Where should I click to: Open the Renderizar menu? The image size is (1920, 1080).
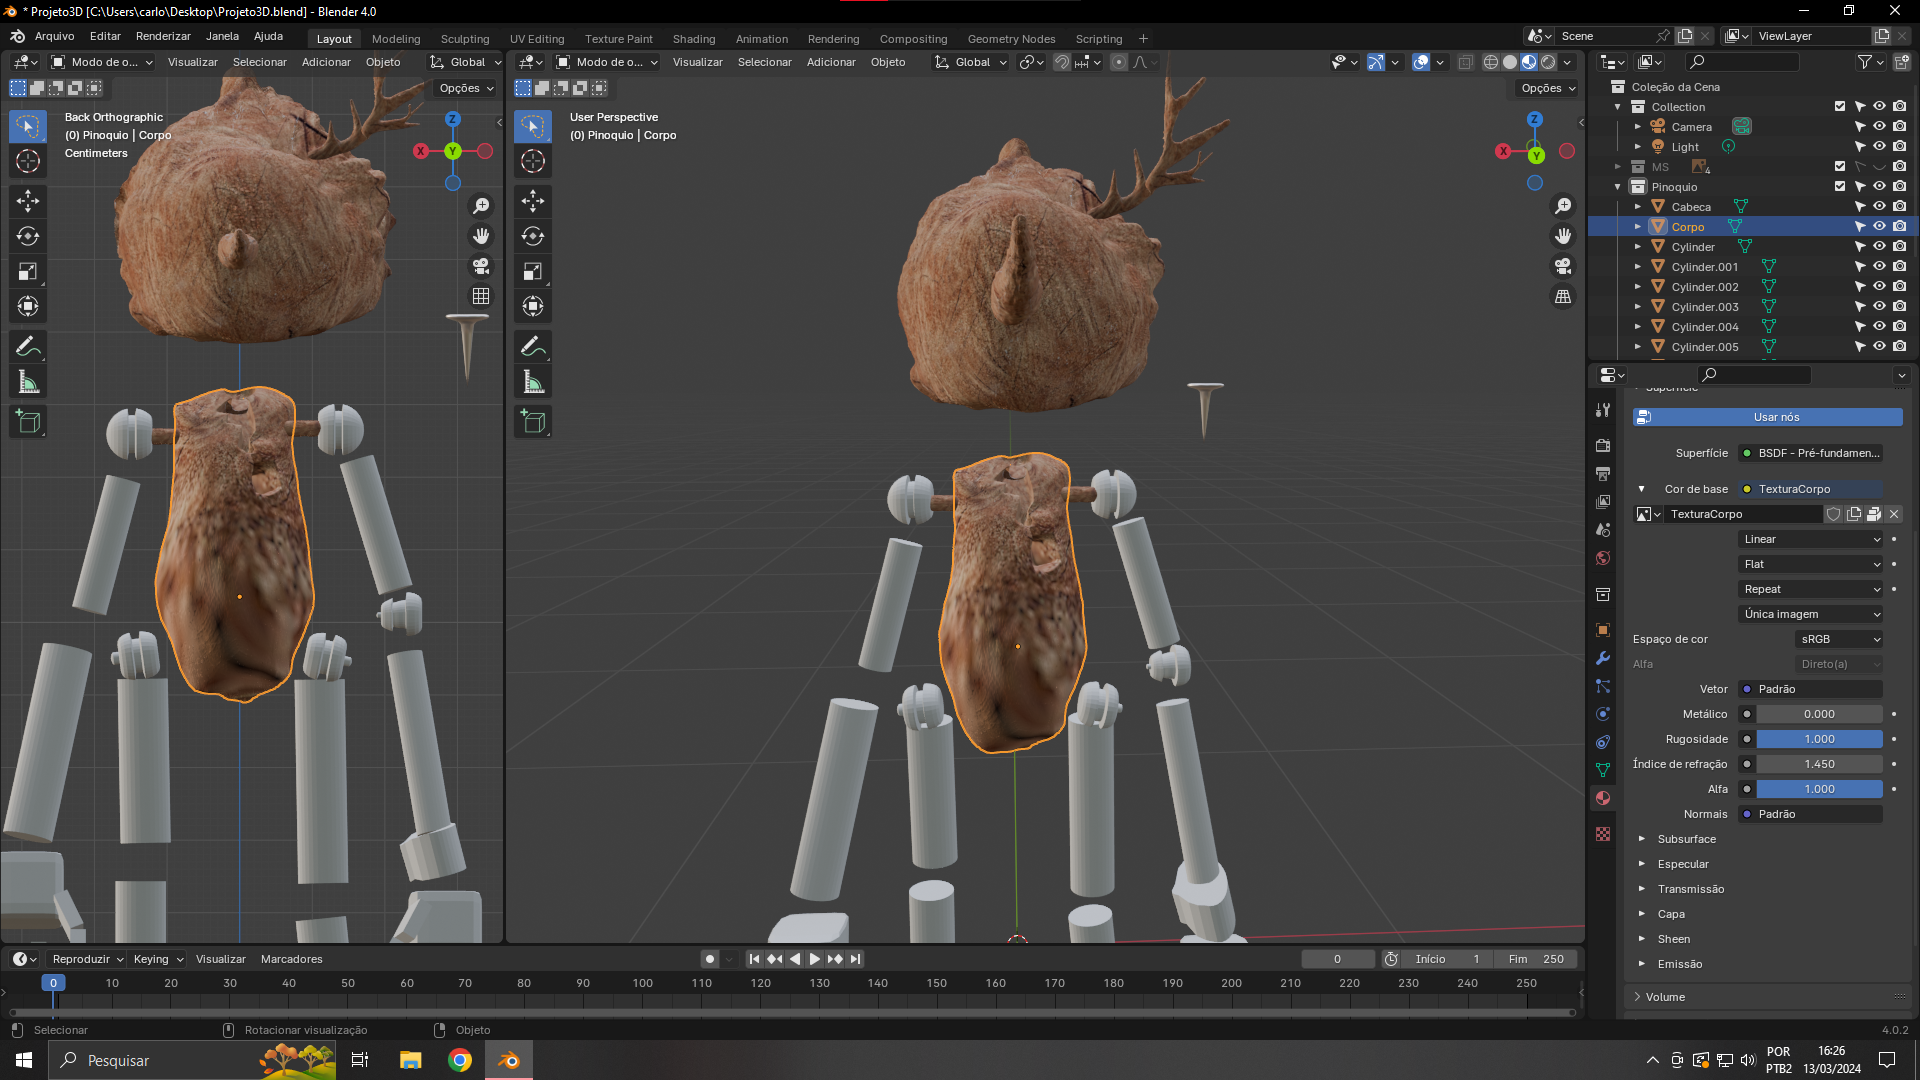(x=163, y=36)
